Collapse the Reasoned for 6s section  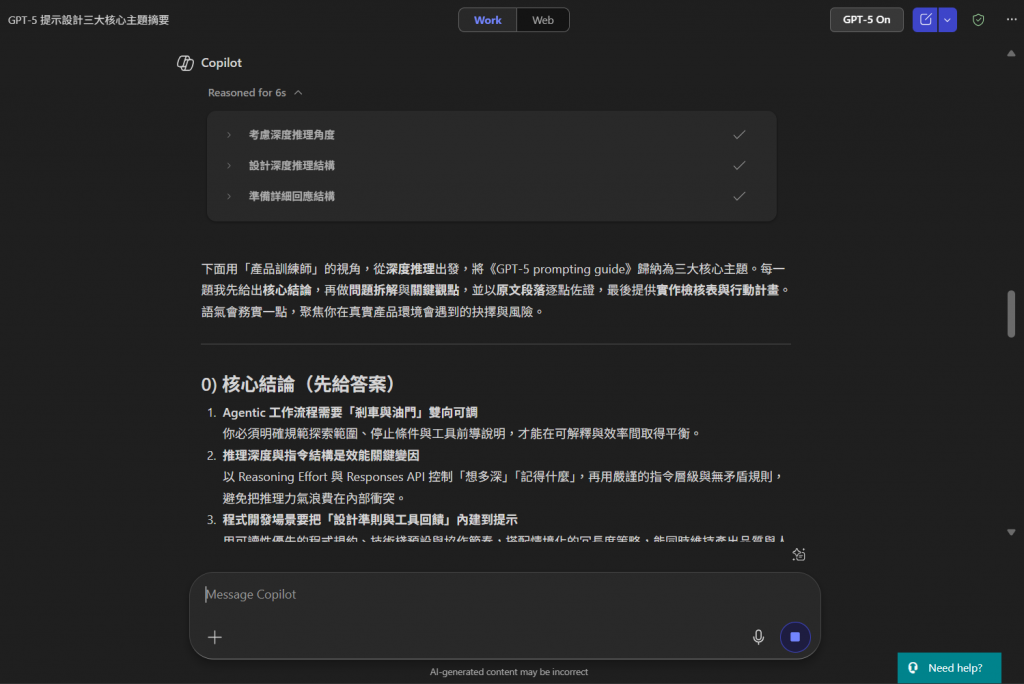click(x=255, y=93)
